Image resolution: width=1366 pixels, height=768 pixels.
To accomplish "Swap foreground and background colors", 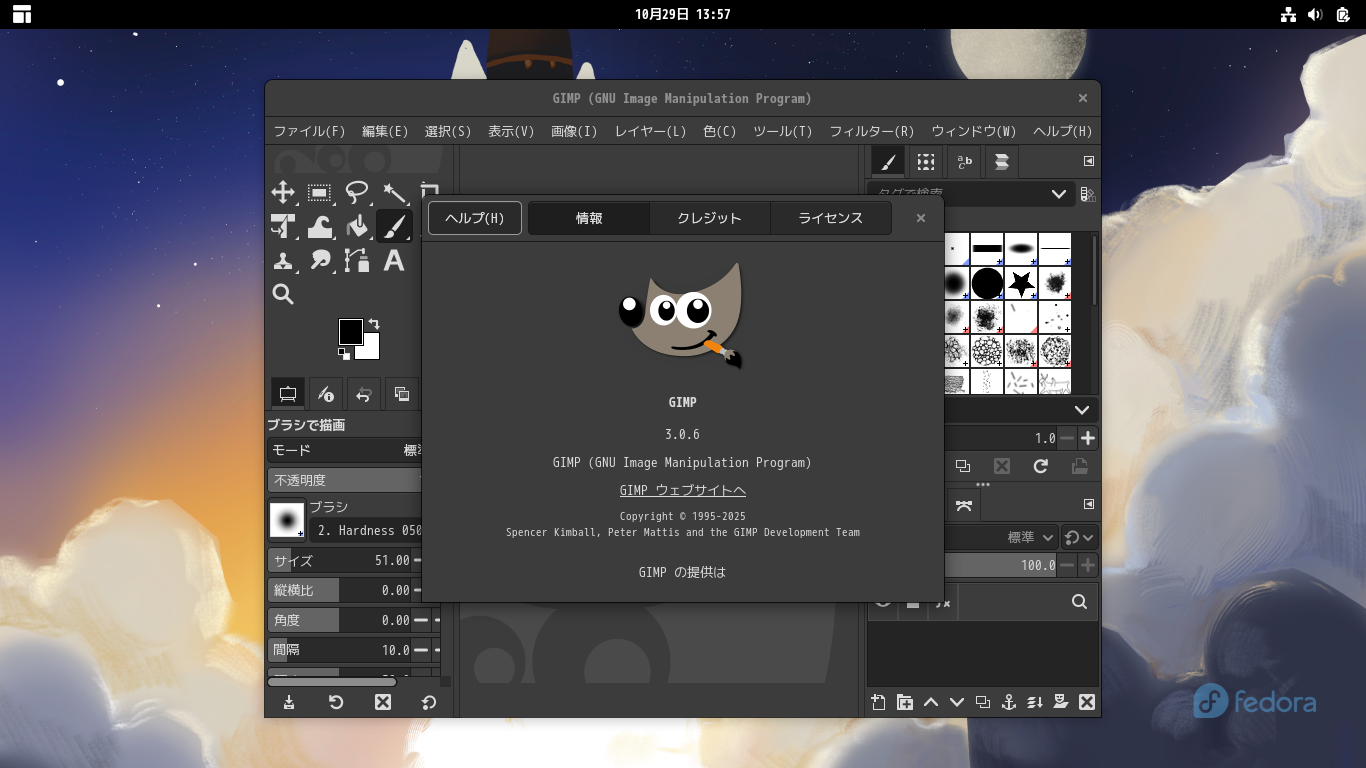I will pos(374,323).
